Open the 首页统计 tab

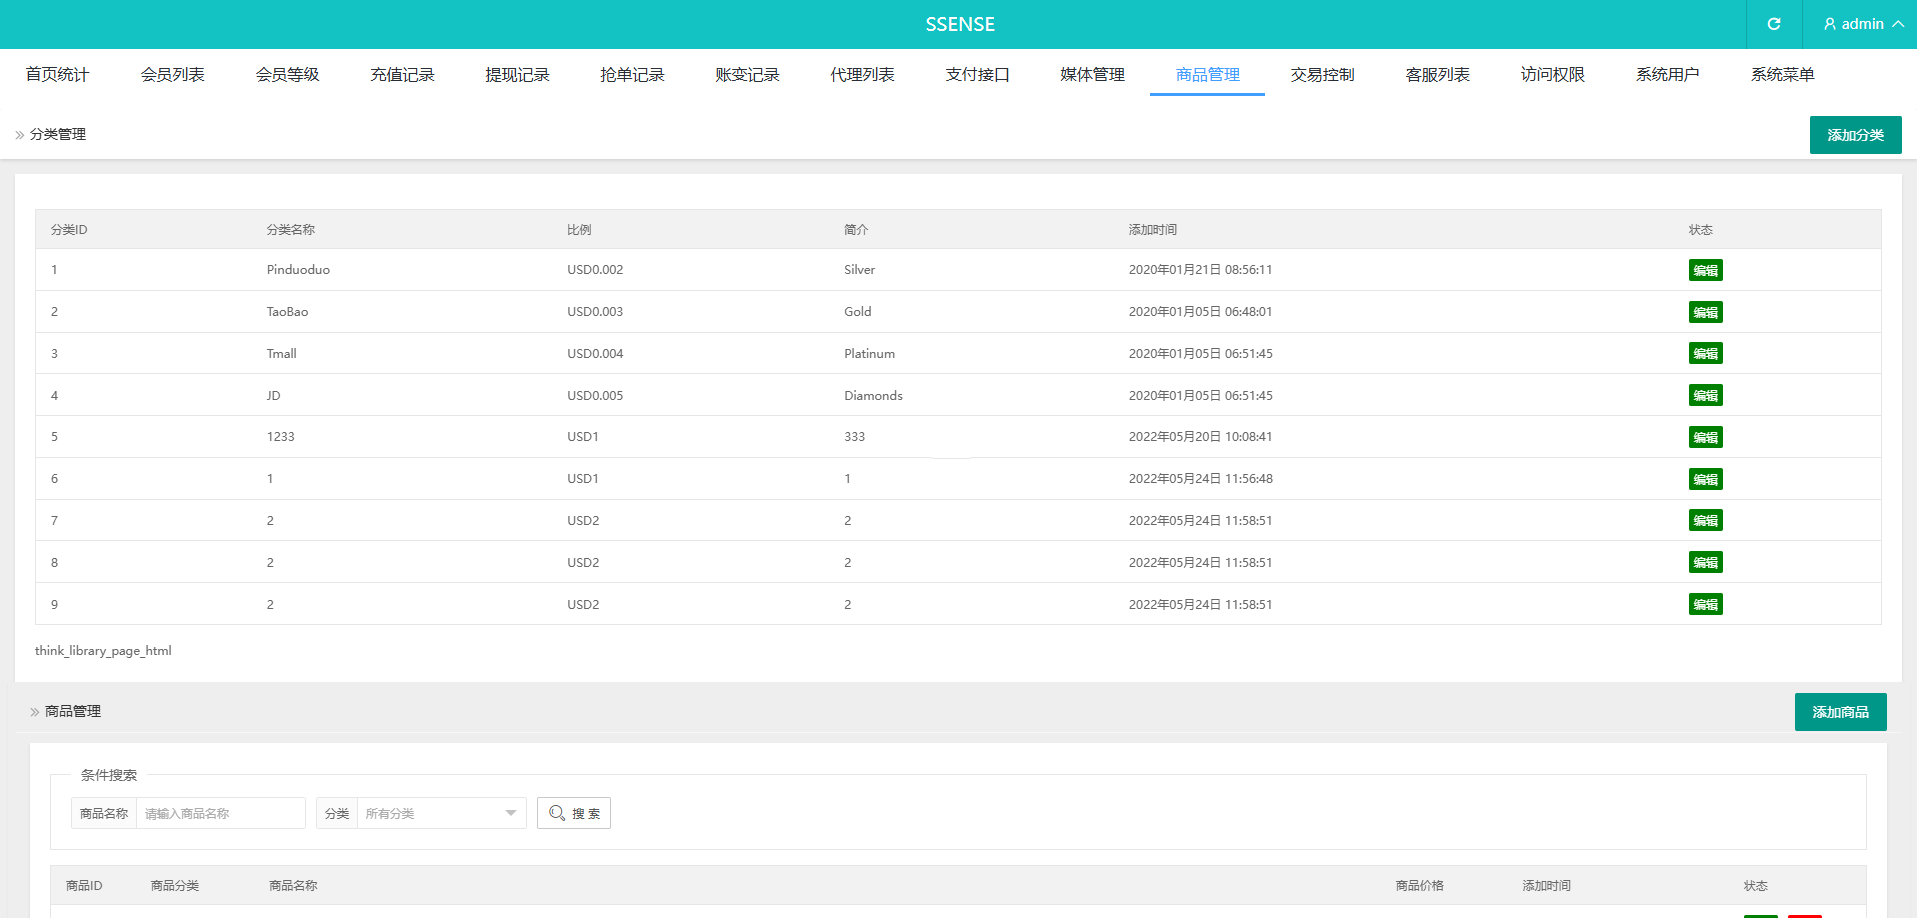coord(57,75)
